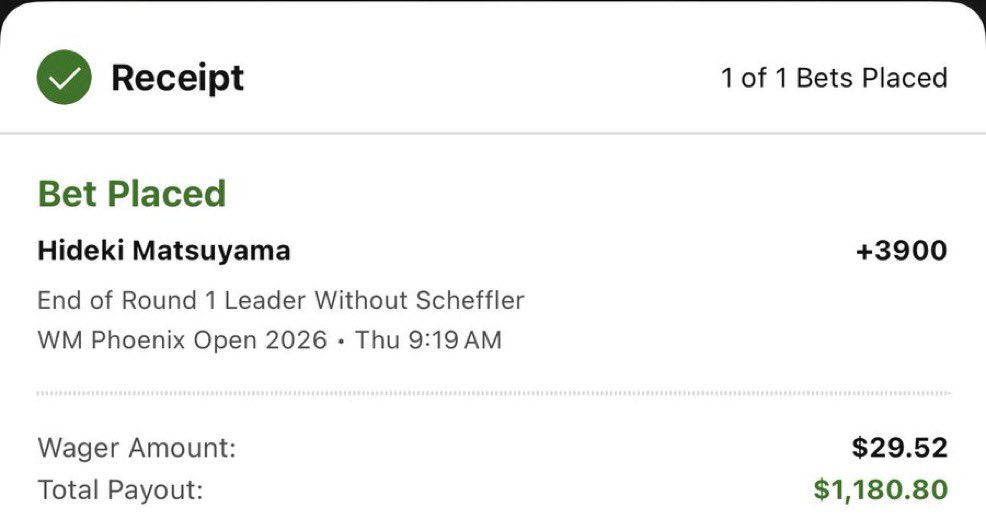This screenshot has height=519, width=986.
Task: Click the horizontal line below the Receipt header
Action: pyautogui.click(x=493, y=133)
